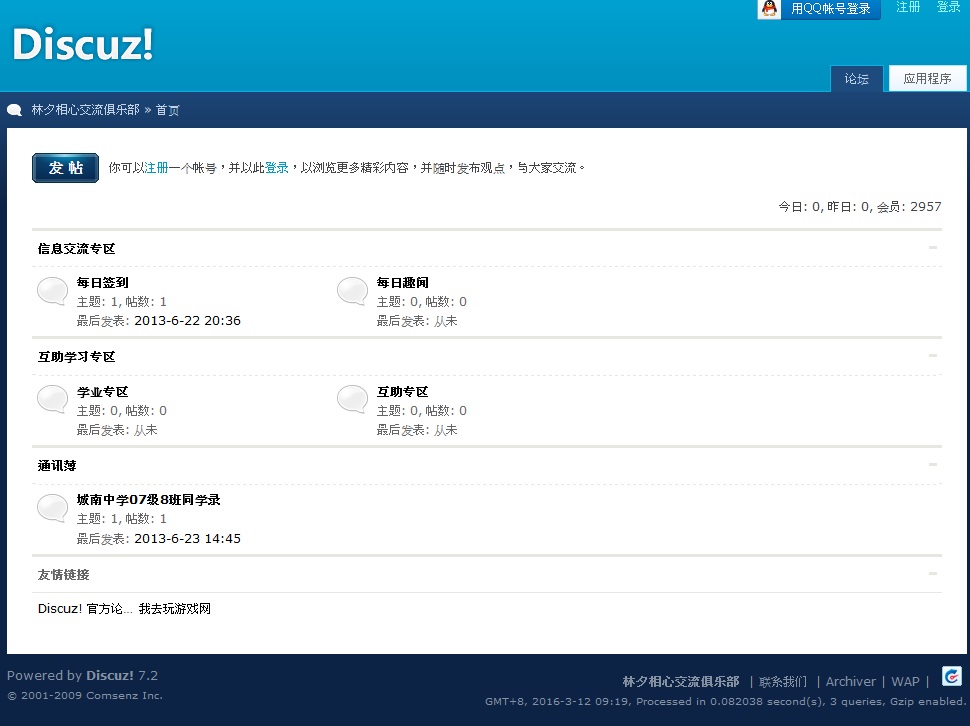Image resolution: width=970 pixels, height=726 pixels.
Task: Click 最后发表: 从未 under 互助专区
Action: pos(417,430)
